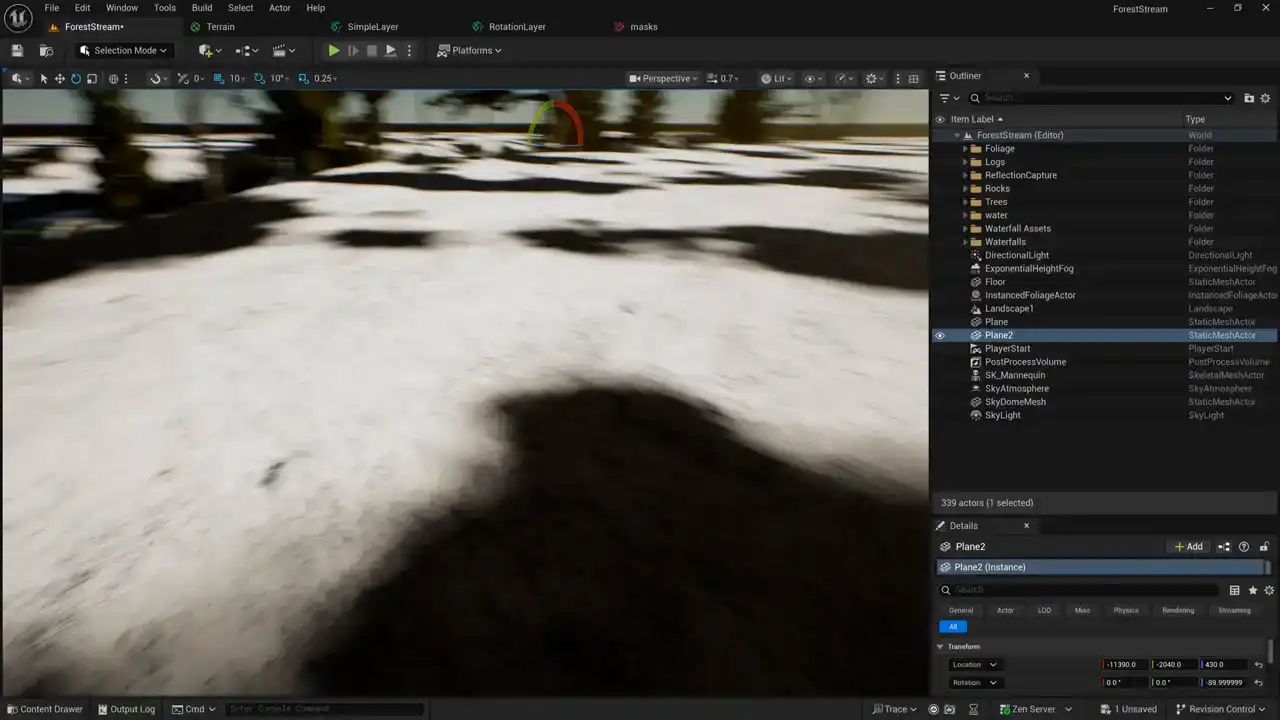Open the Browse content icon in the toolbar

[x=46, y=51]
